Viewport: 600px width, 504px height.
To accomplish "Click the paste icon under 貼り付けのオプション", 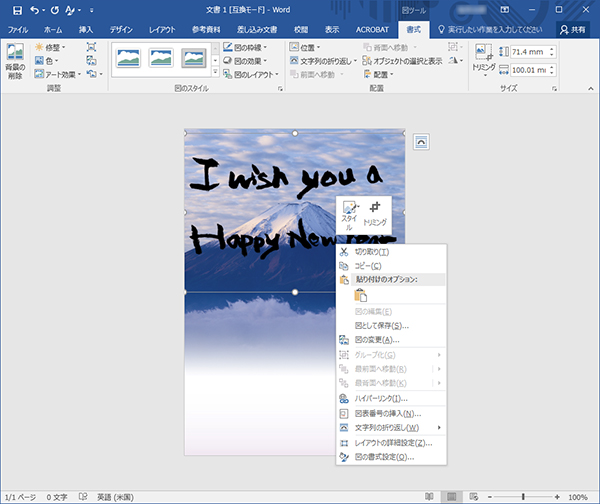I will pyautogui.click(x=361, y=295).
